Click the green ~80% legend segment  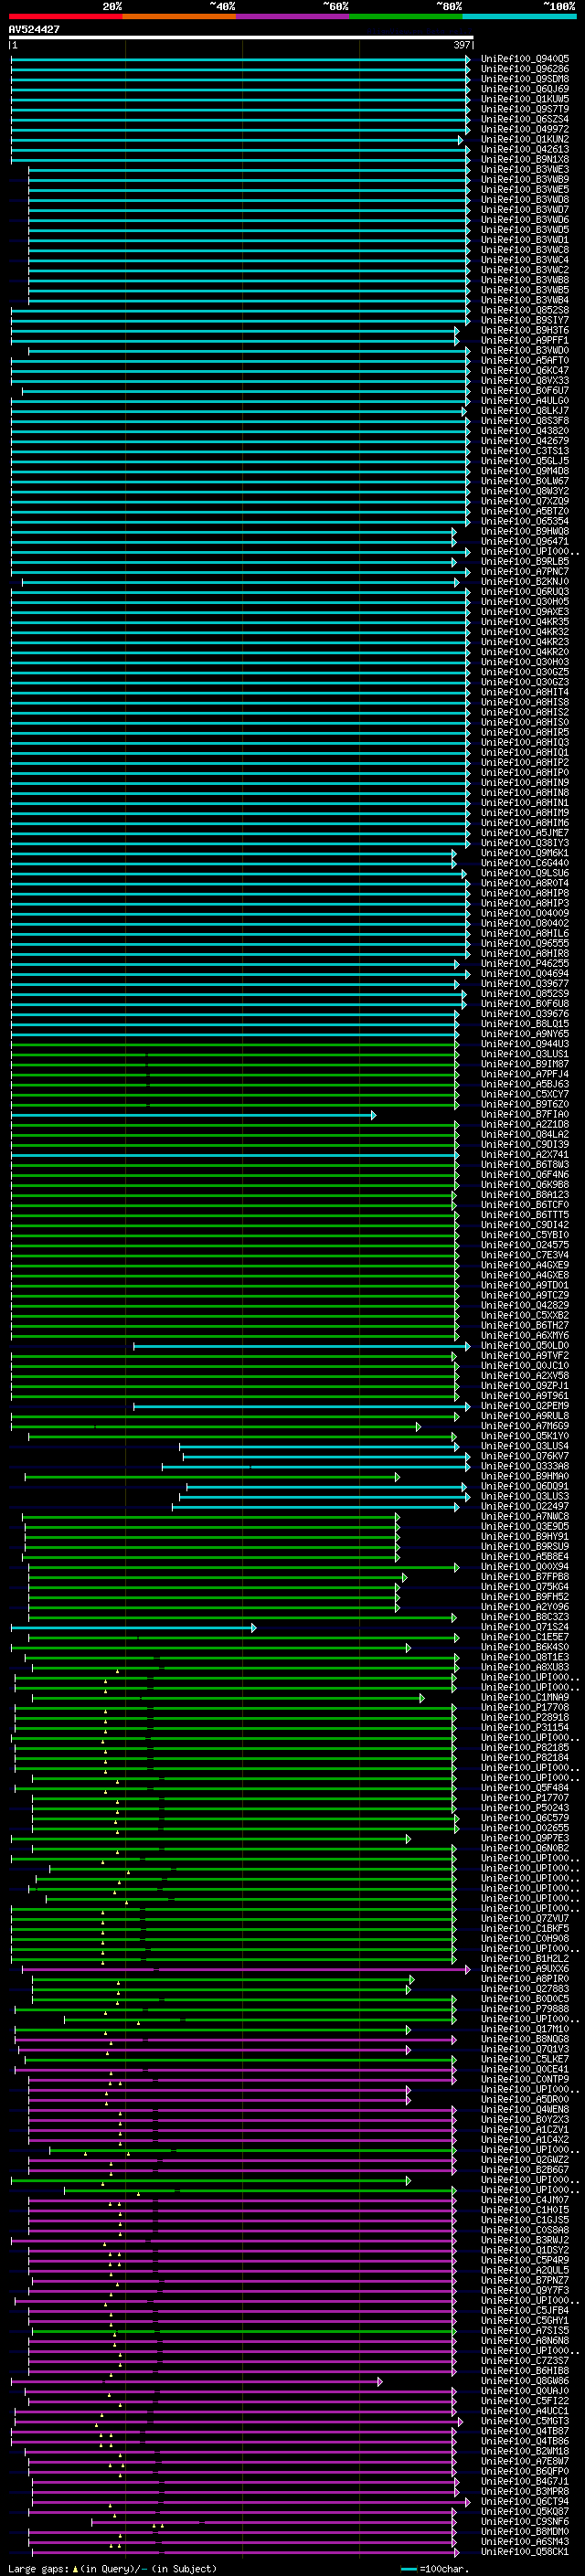(406, 16)
